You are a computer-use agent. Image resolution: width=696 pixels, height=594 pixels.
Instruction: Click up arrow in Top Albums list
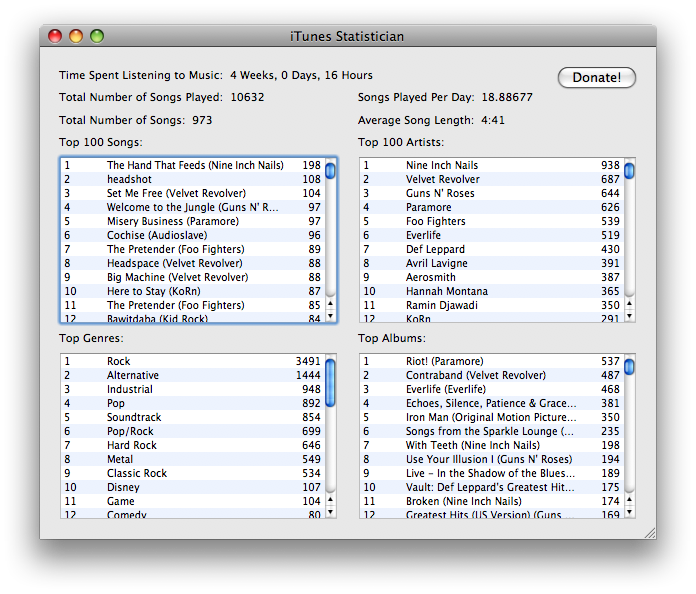click(629, 499)
